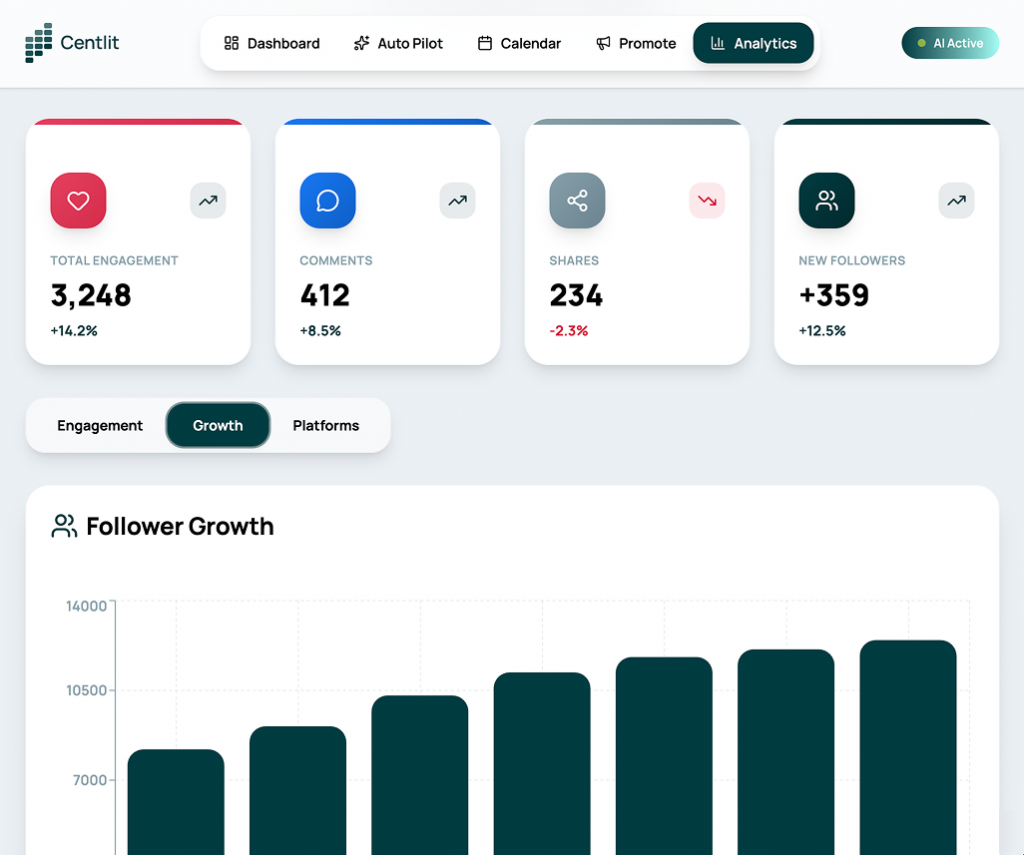Click the Comments upward trend icon

pos(457,200)
